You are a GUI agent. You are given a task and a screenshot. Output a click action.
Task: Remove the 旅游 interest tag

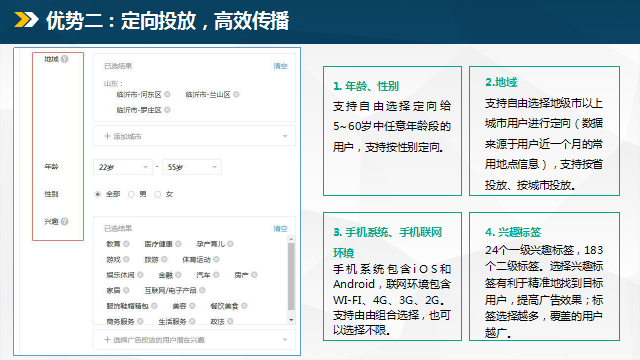pyautogui.click(x=164, y=259)
